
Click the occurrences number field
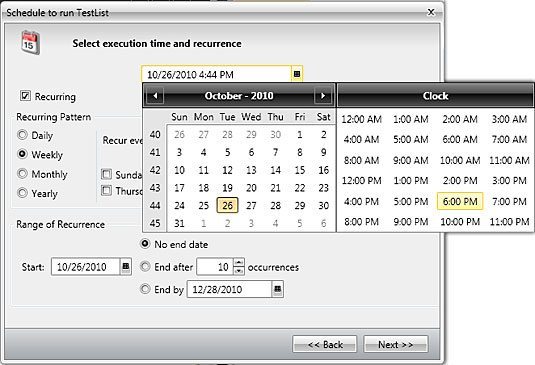point(215,266)
